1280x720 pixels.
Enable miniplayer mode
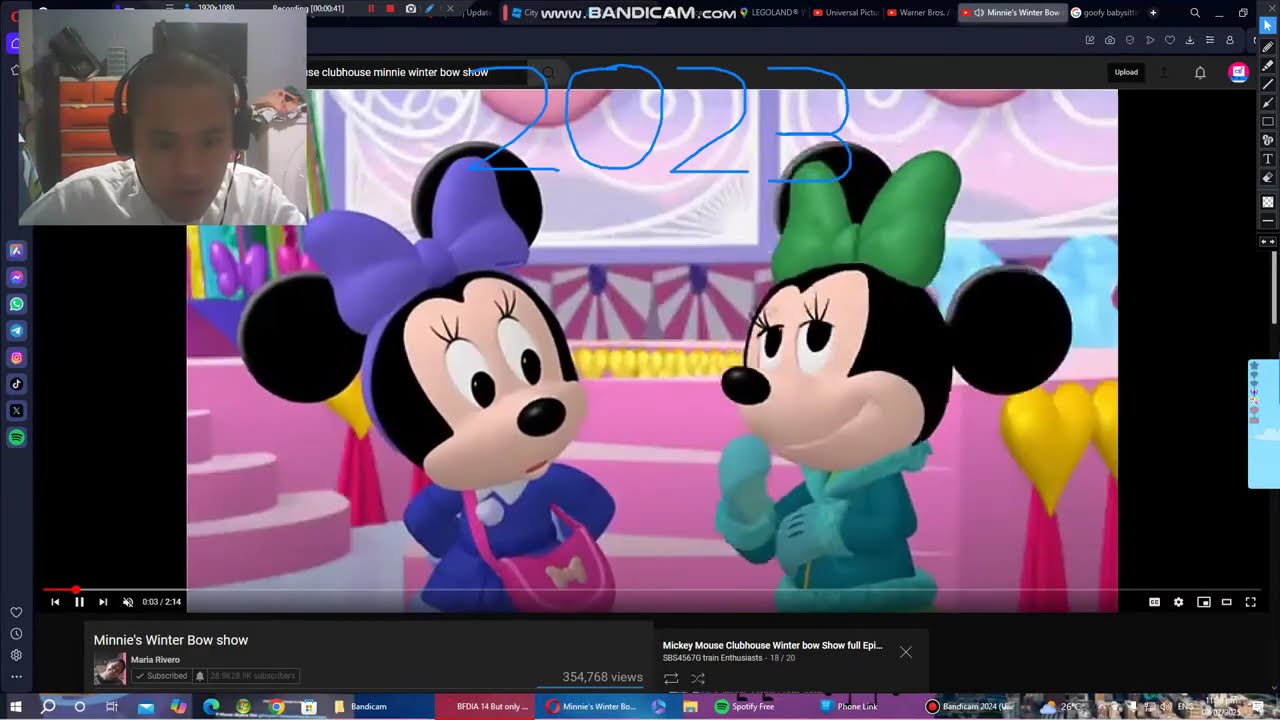(1204, 602)
